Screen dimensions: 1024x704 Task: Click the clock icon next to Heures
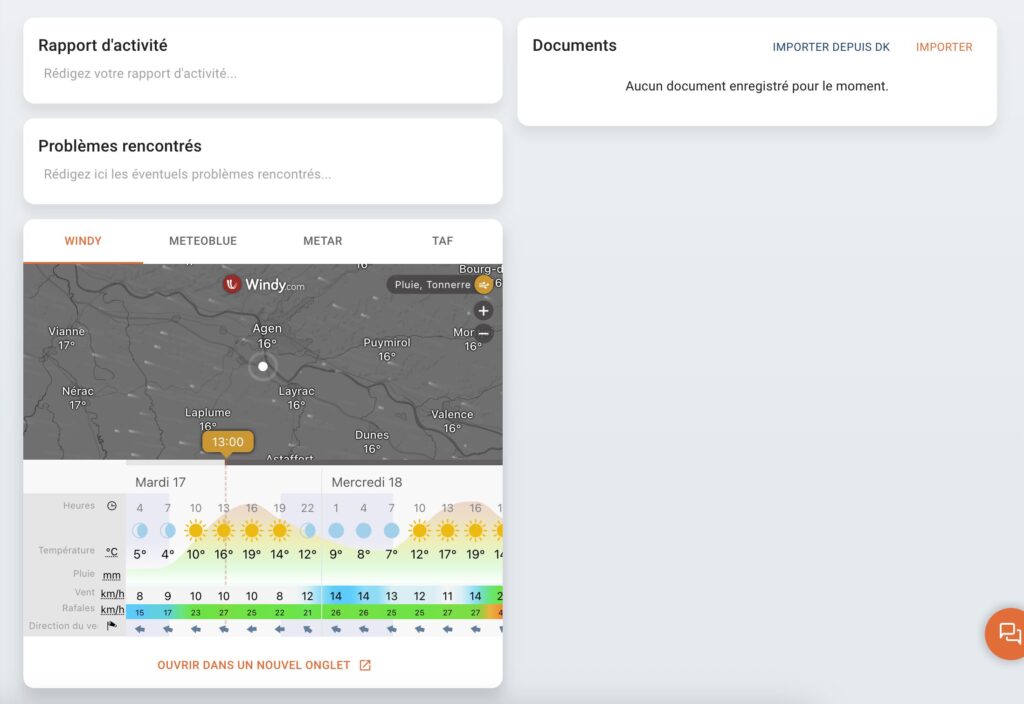pyautogui.click(x=113, y=505)
